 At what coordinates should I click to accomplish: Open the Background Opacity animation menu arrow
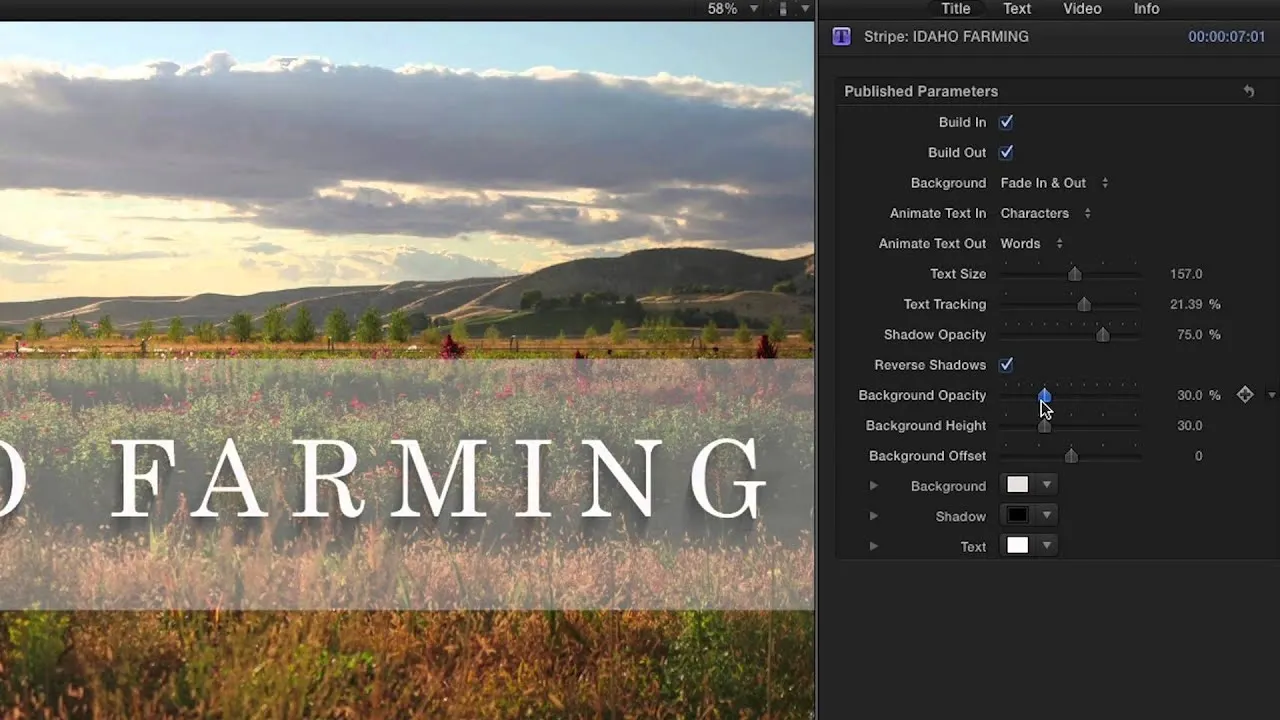(1271, 395)
